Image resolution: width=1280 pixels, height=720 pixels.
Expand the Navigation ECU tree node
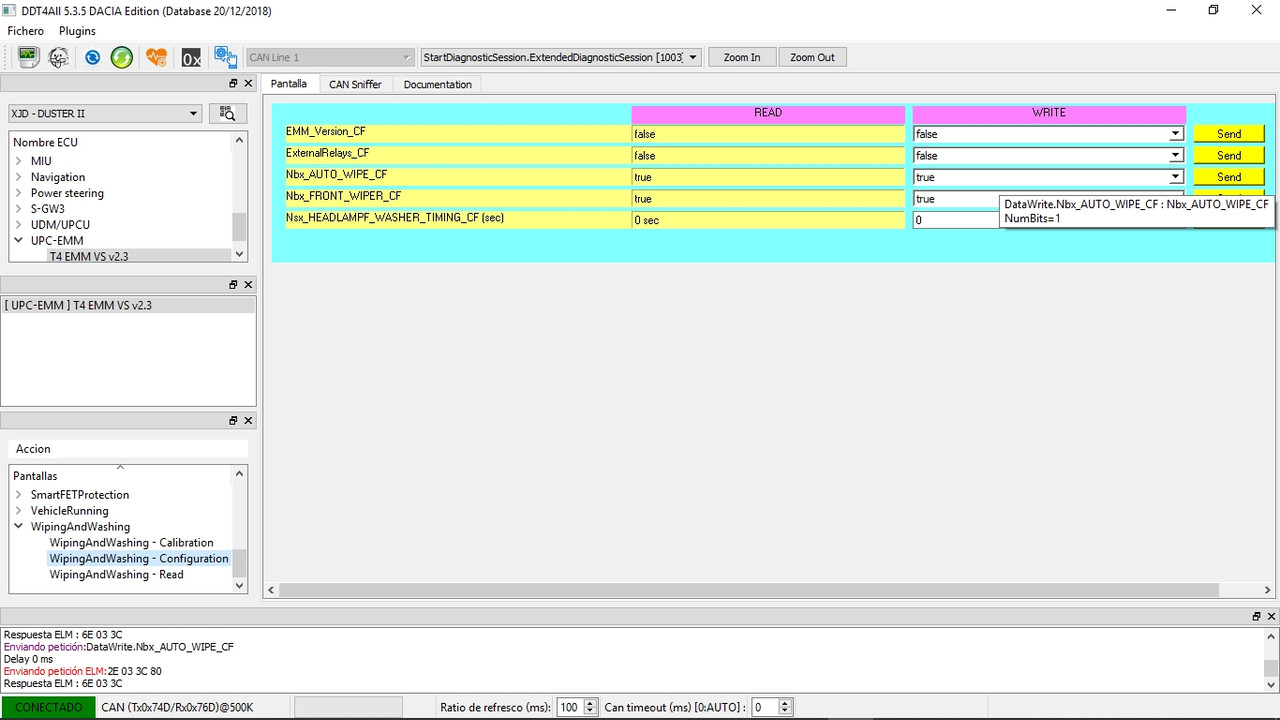pyautogui.click(x=19, y=177)
